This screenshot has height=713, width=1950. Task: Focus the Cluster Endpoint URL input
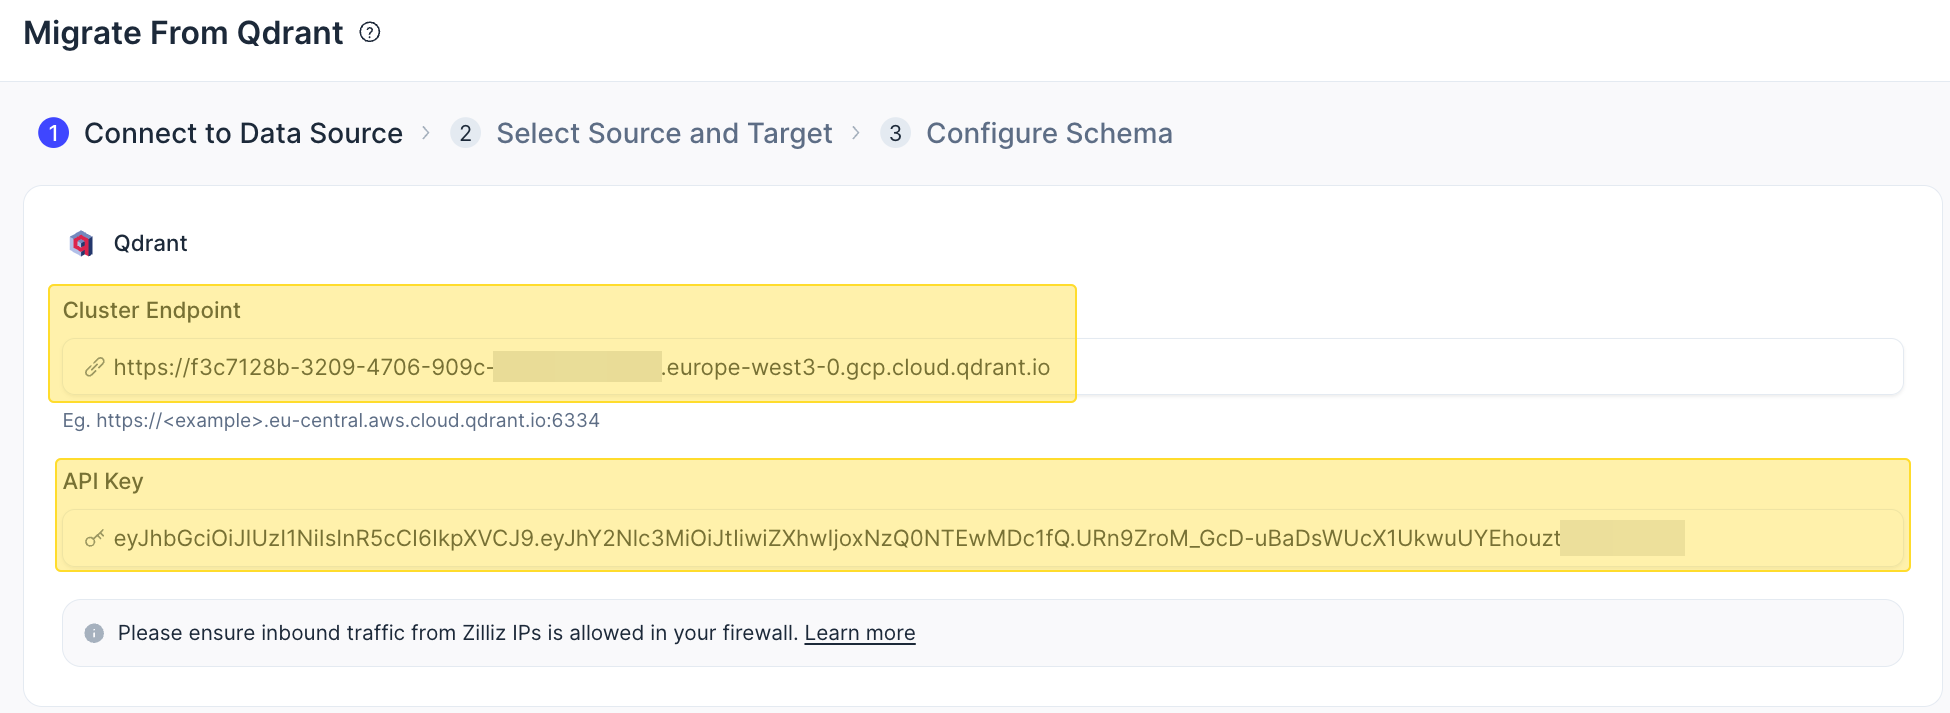point(982,367)
